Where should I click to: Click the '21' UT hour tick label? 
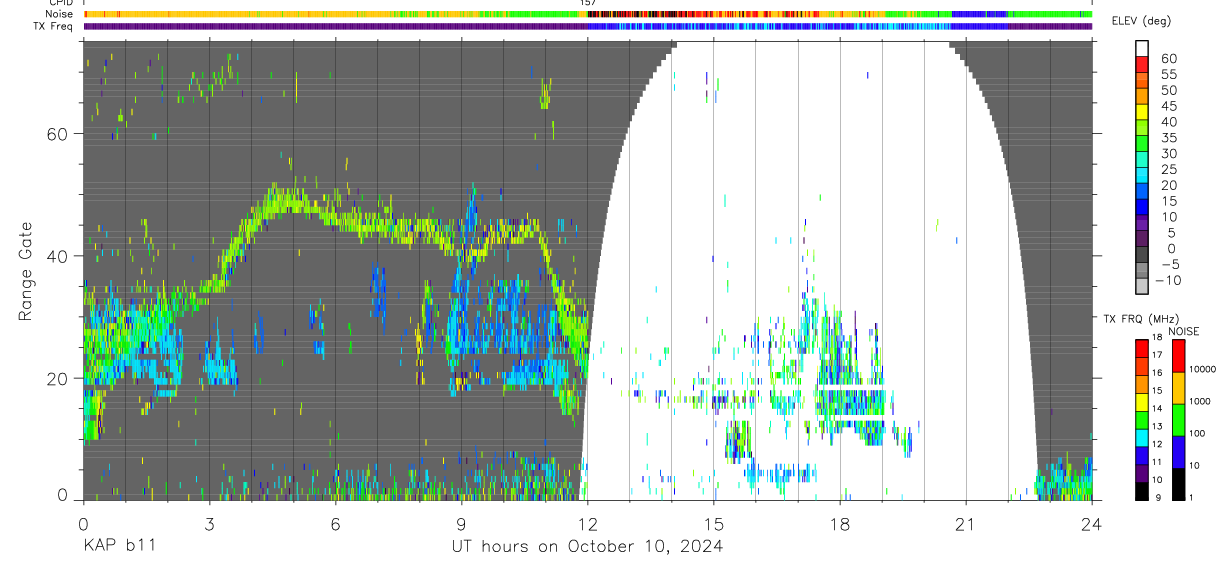(x=966, y=523)
